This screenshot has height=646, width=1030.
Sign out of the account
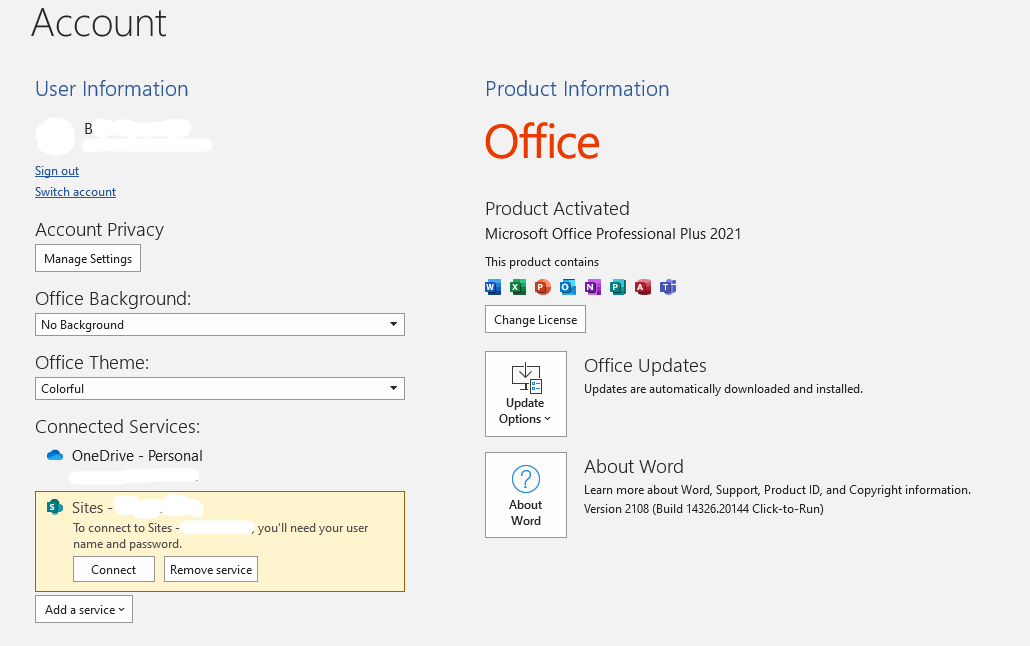(57, 171)
